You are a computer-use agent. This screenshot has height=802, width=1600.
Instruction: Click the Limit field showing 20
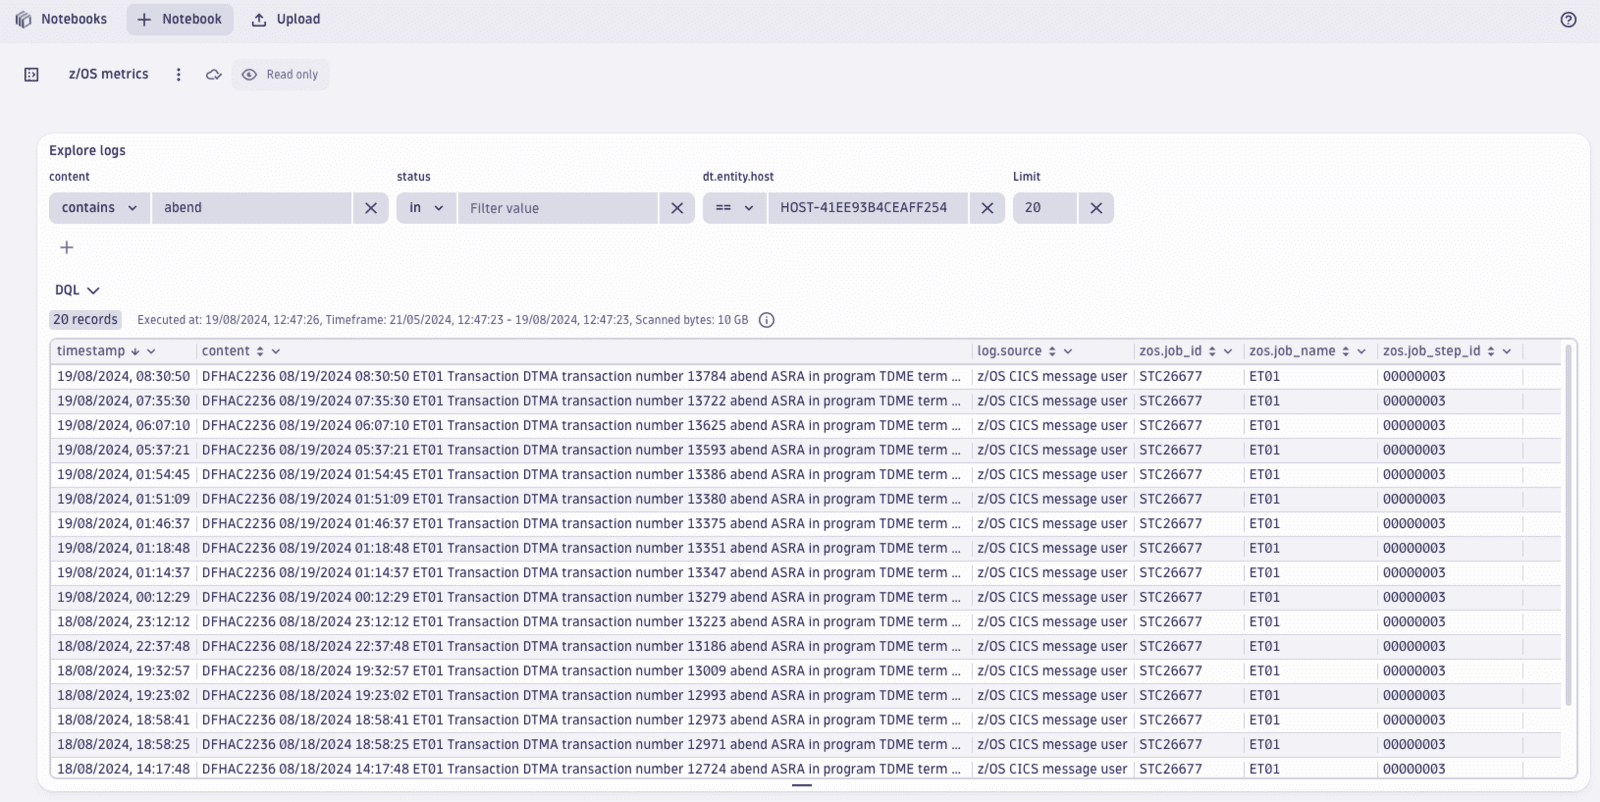coord(1044,207)
